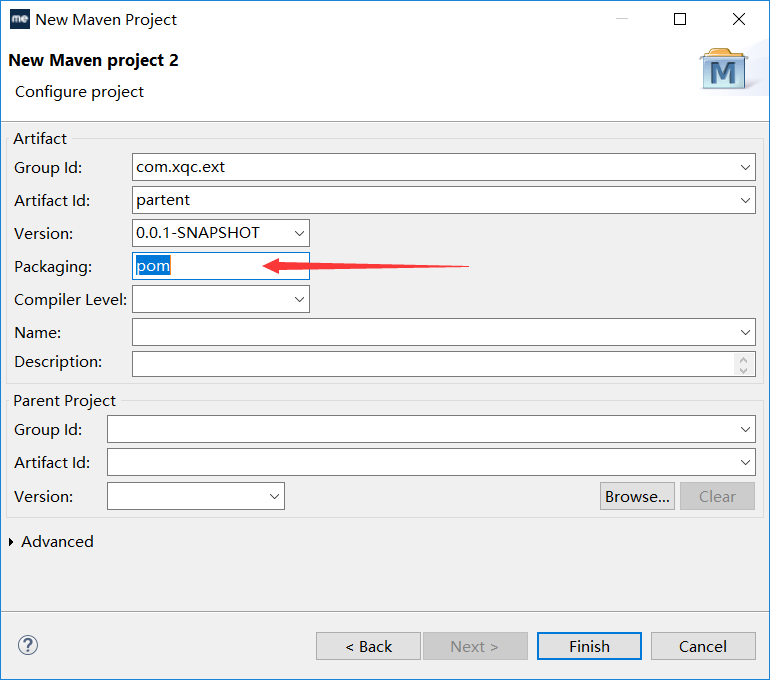This screenshot has width=770, height=680.
Task: Open the Artifact Id dropdown arrow in Artifact section
Action: pos(745,200)
